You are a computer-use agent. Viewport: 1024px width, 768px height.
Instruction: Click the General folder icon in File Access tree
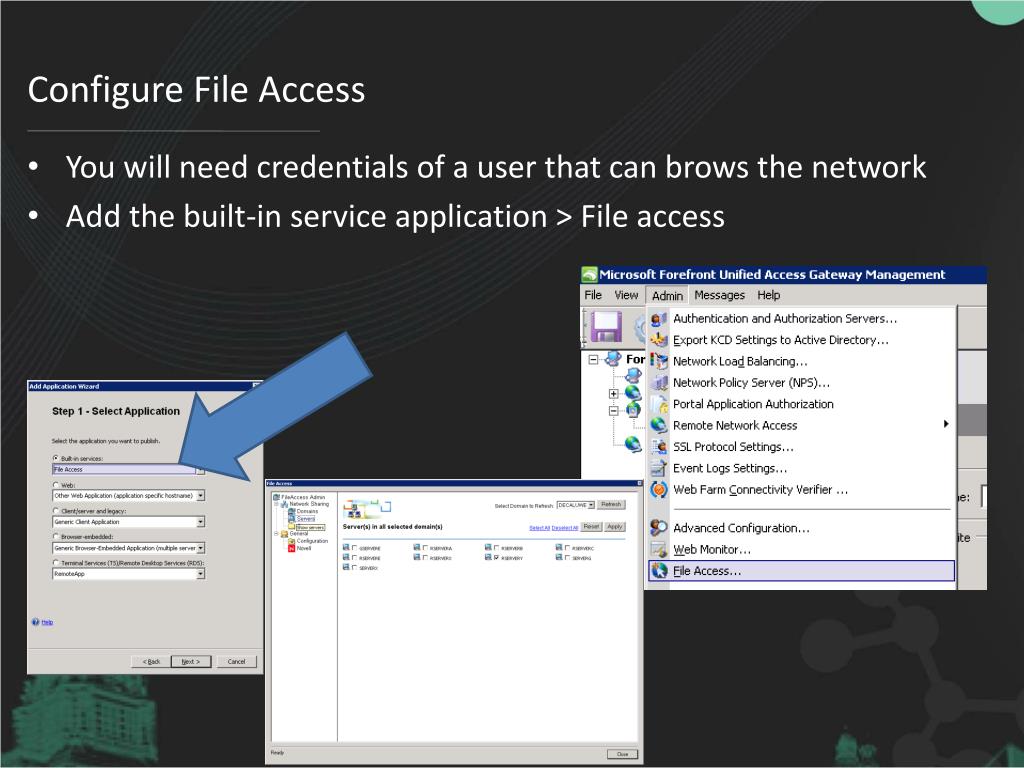(x=284, y=534)
